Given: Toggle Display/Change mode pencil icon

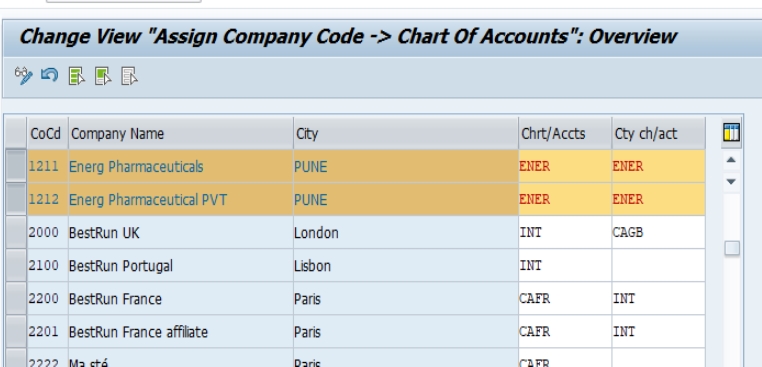Looking at the screenshot, I should coord(23,76).
